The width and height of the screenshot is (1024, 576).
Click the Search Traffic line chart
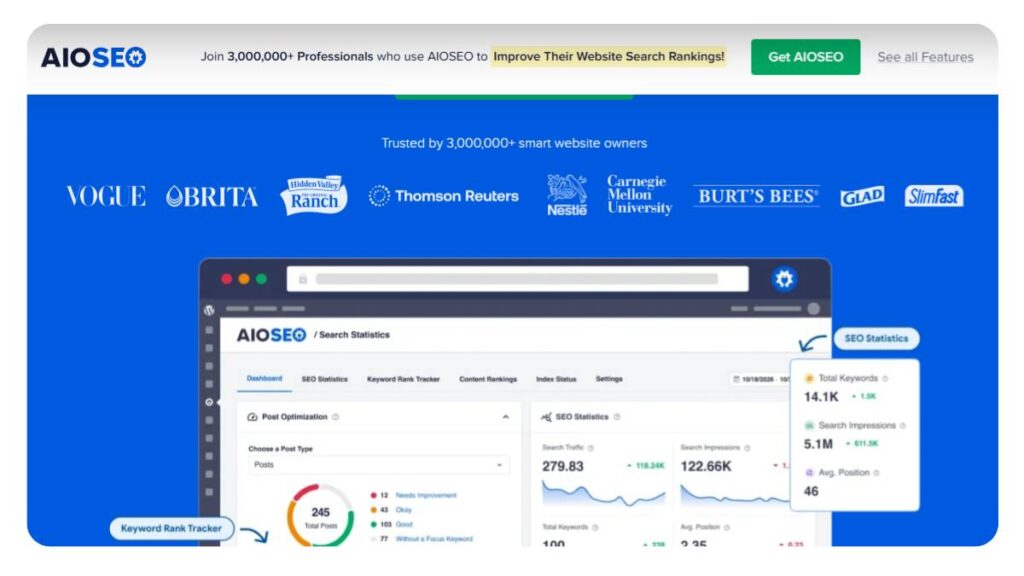(603, 494)
